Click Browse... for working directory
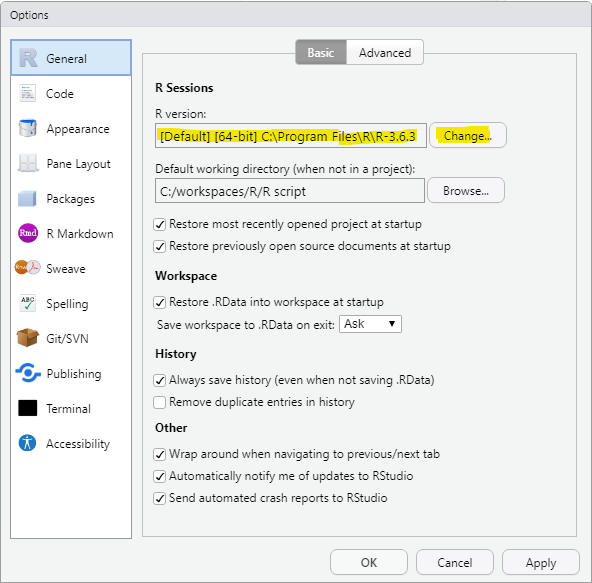The image size is (592, 583). (466, 191)
